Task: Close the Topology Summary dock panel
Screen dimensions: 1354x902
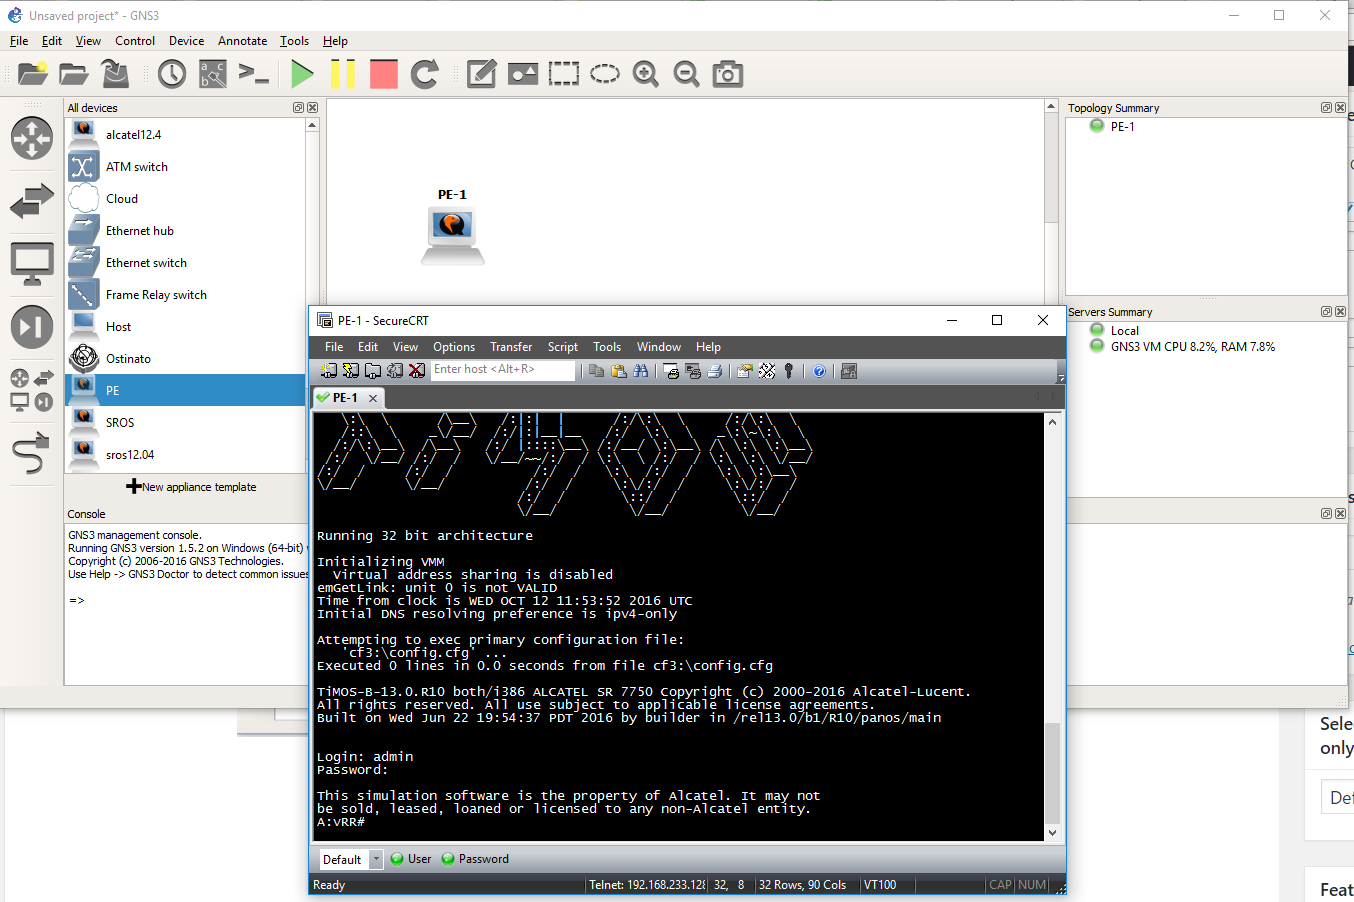Action: (1340, 107)
